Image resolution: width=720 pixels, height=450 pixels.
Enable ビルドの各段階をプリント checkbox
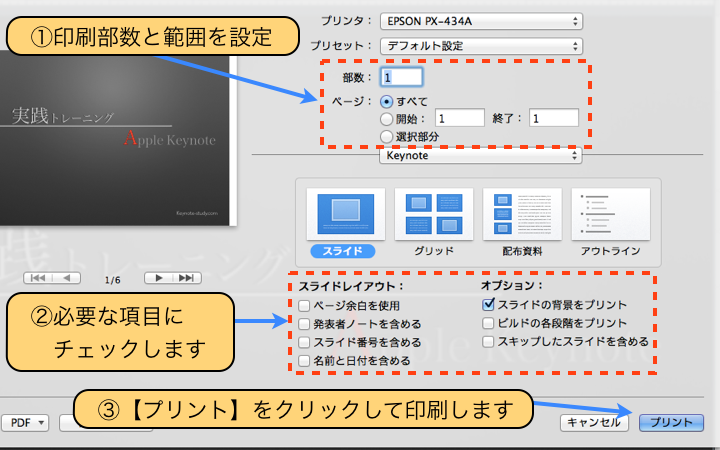coord(488,323)
